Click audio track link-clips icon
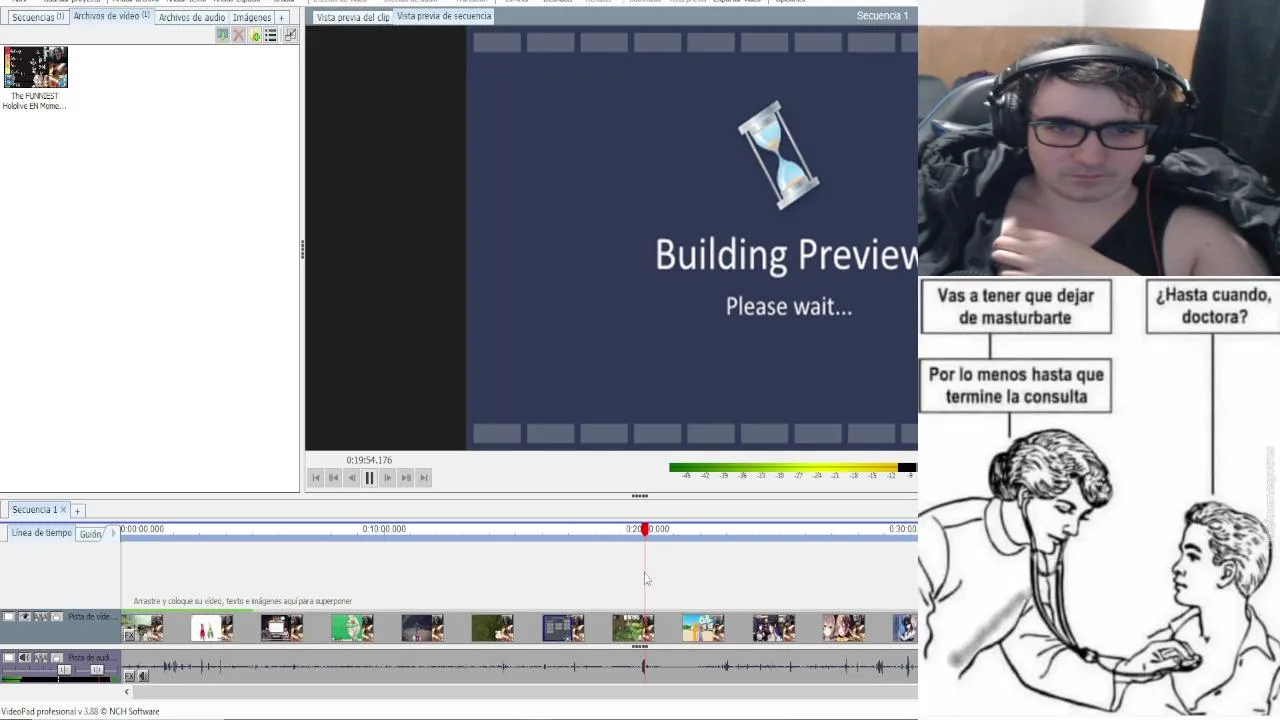1280x720 pixels. 41,658
